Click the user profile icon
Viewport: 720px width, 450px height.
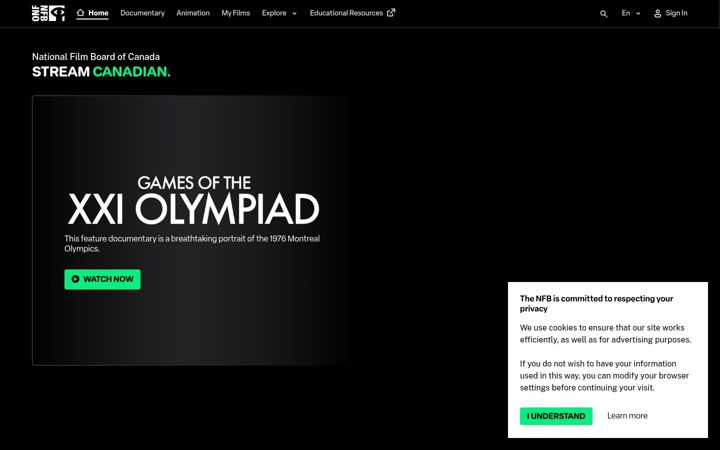coord(658,13)
